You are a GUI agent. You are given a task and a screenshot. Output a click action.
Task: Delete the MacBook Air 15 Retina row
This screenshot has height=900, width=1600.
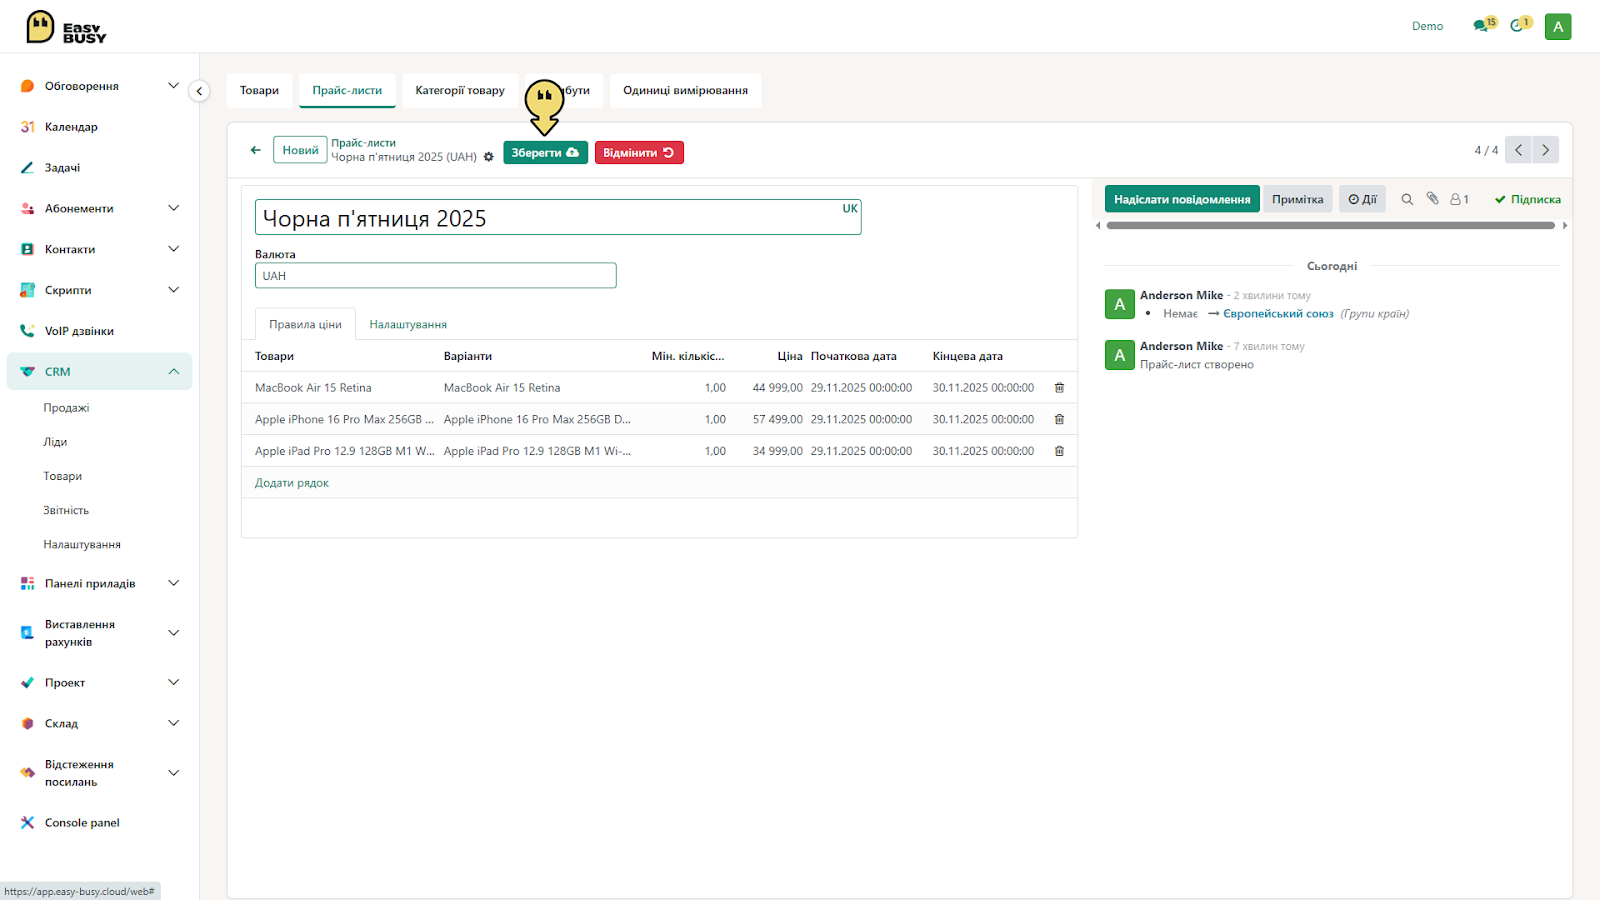(x=1059, y=388)
